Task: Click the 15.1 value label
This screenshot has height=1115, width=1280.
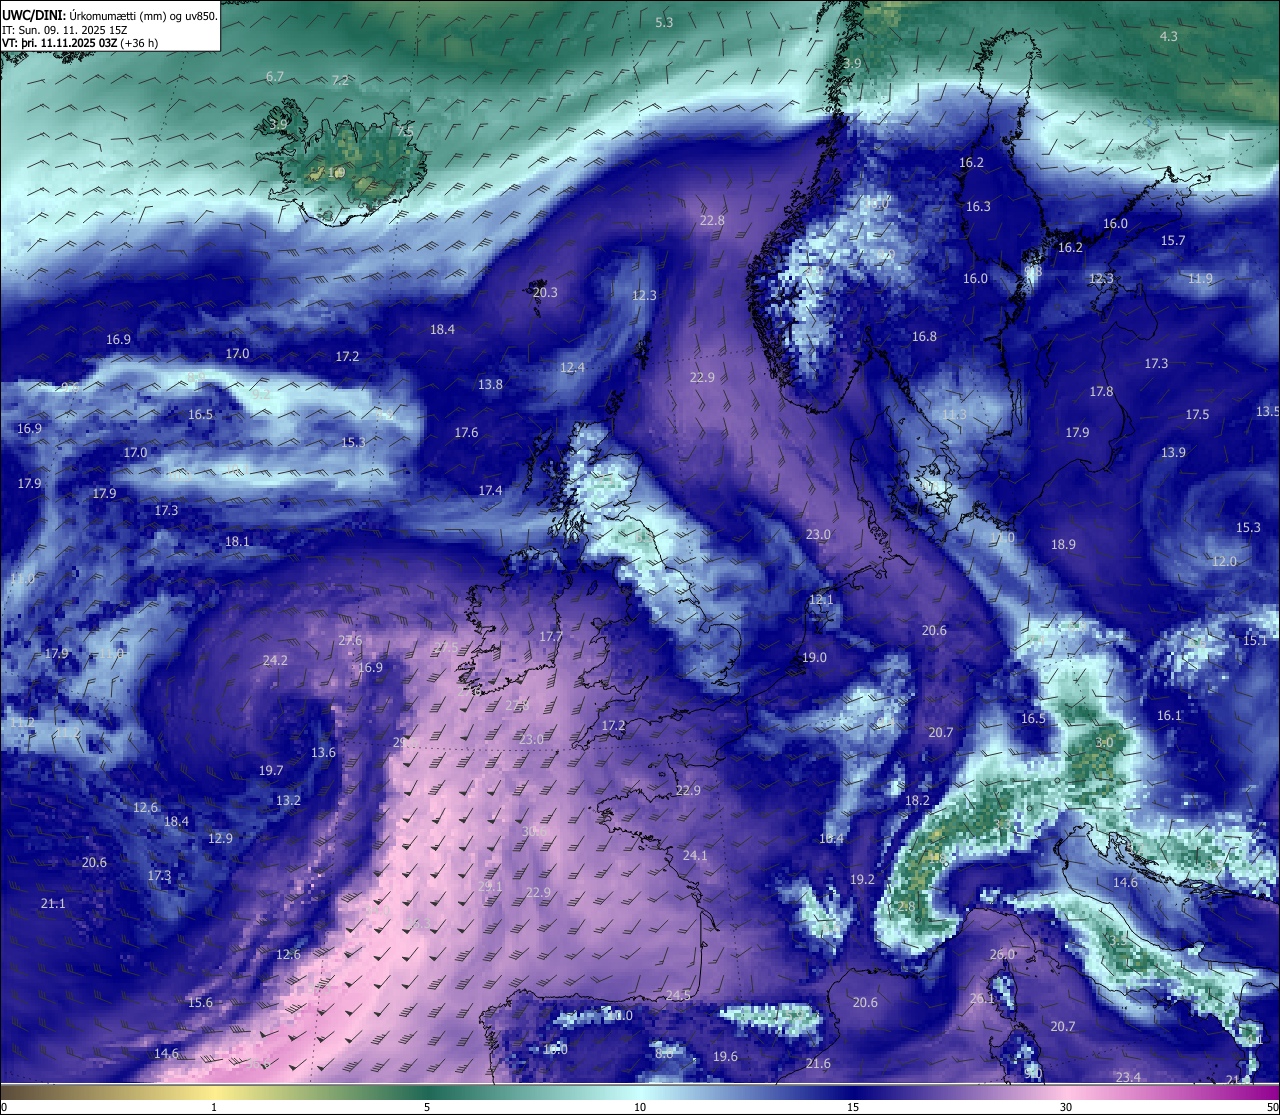Action: coord(1254,640)
